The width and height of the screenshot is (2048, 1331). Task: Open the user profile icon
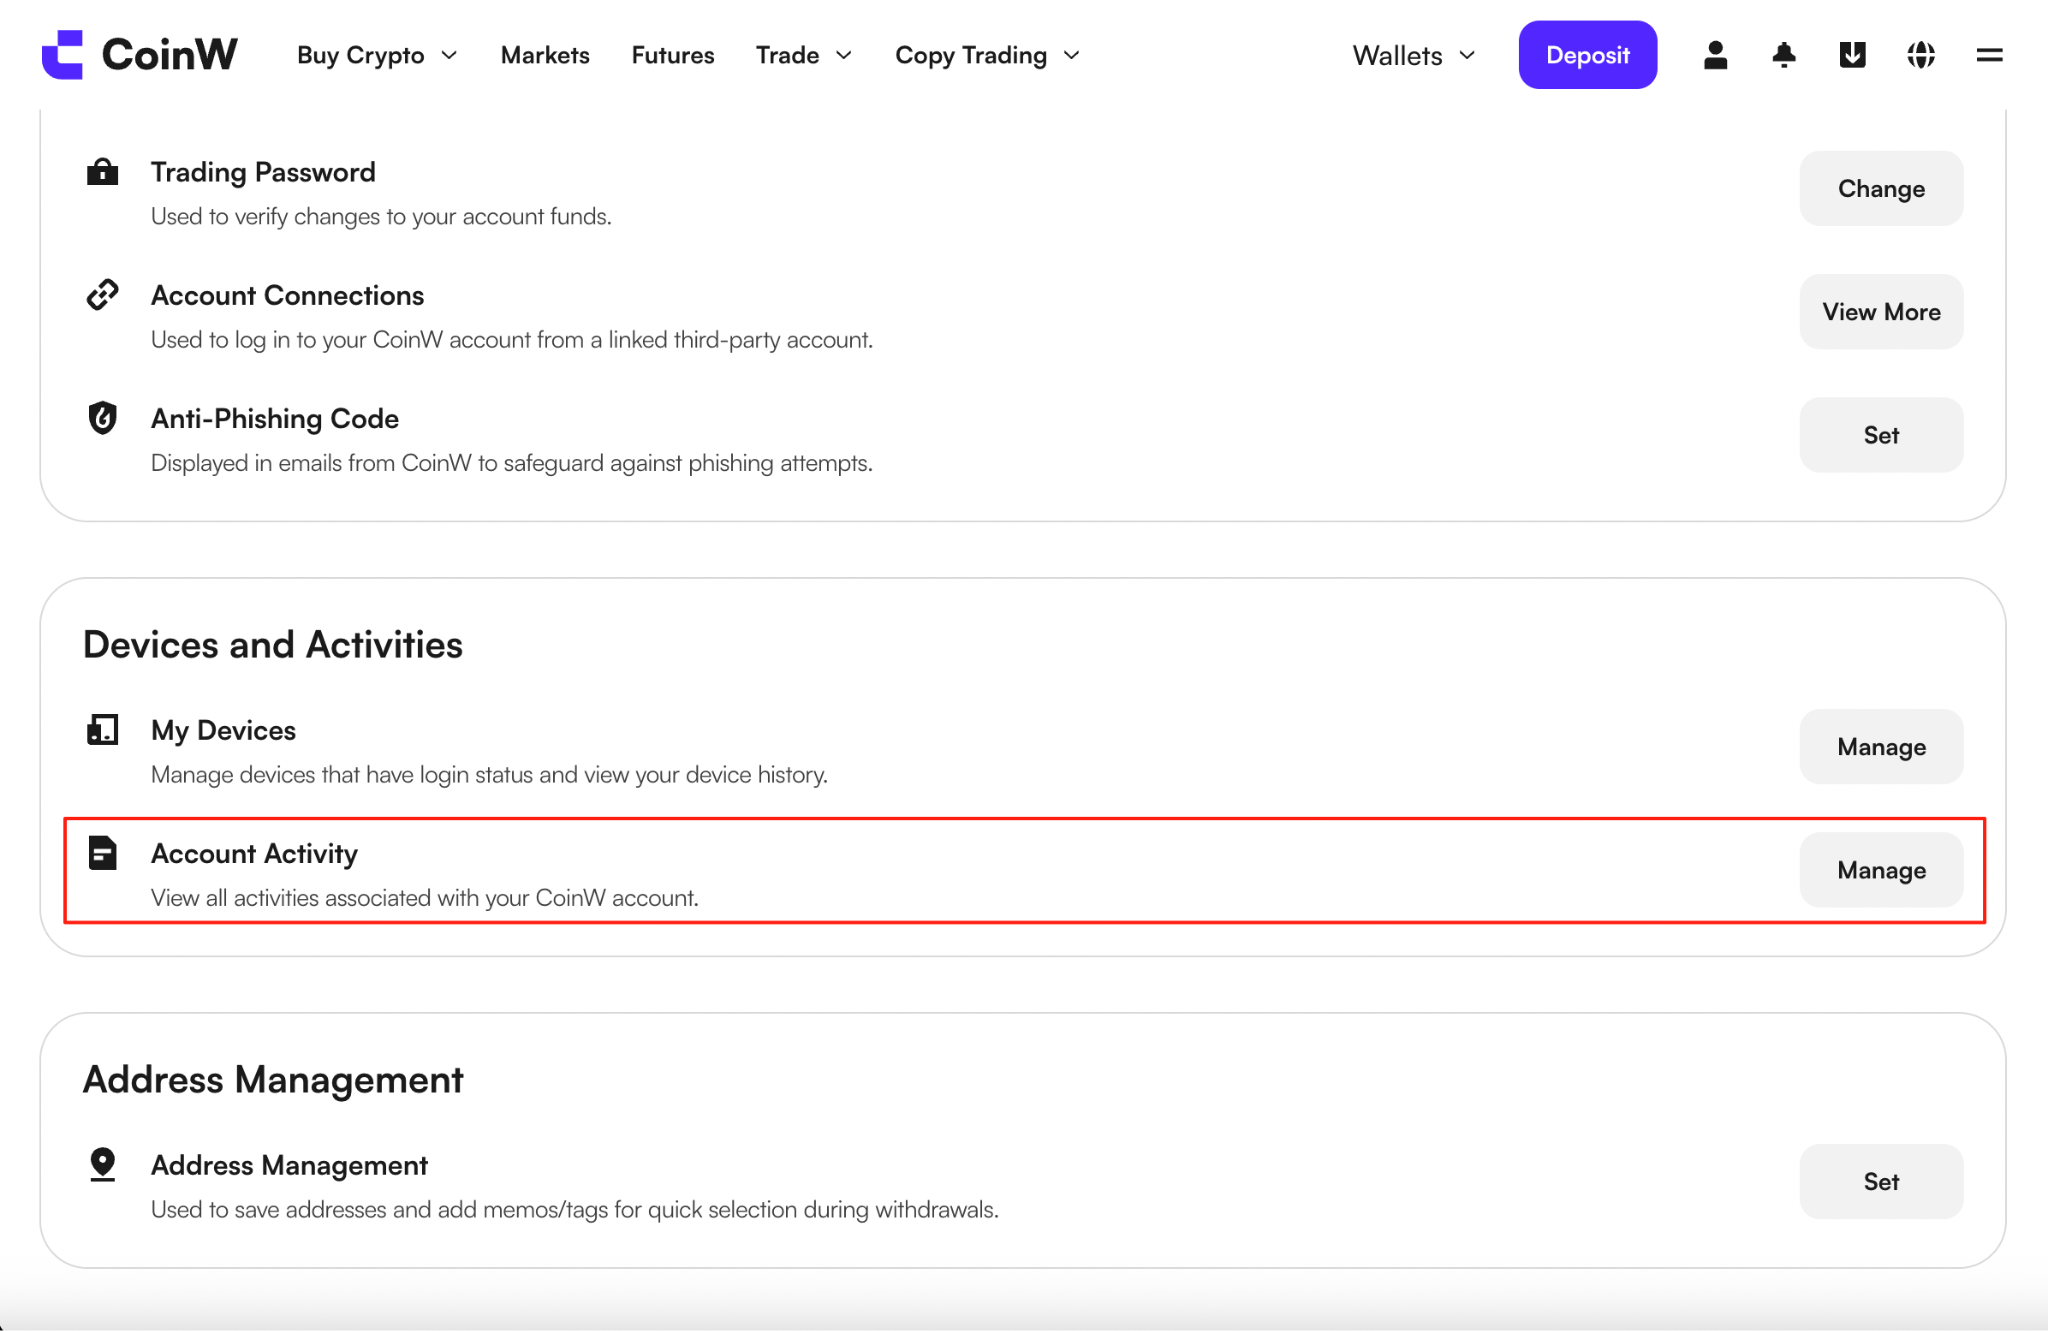pyautogui.click(x=1715, y=55)
